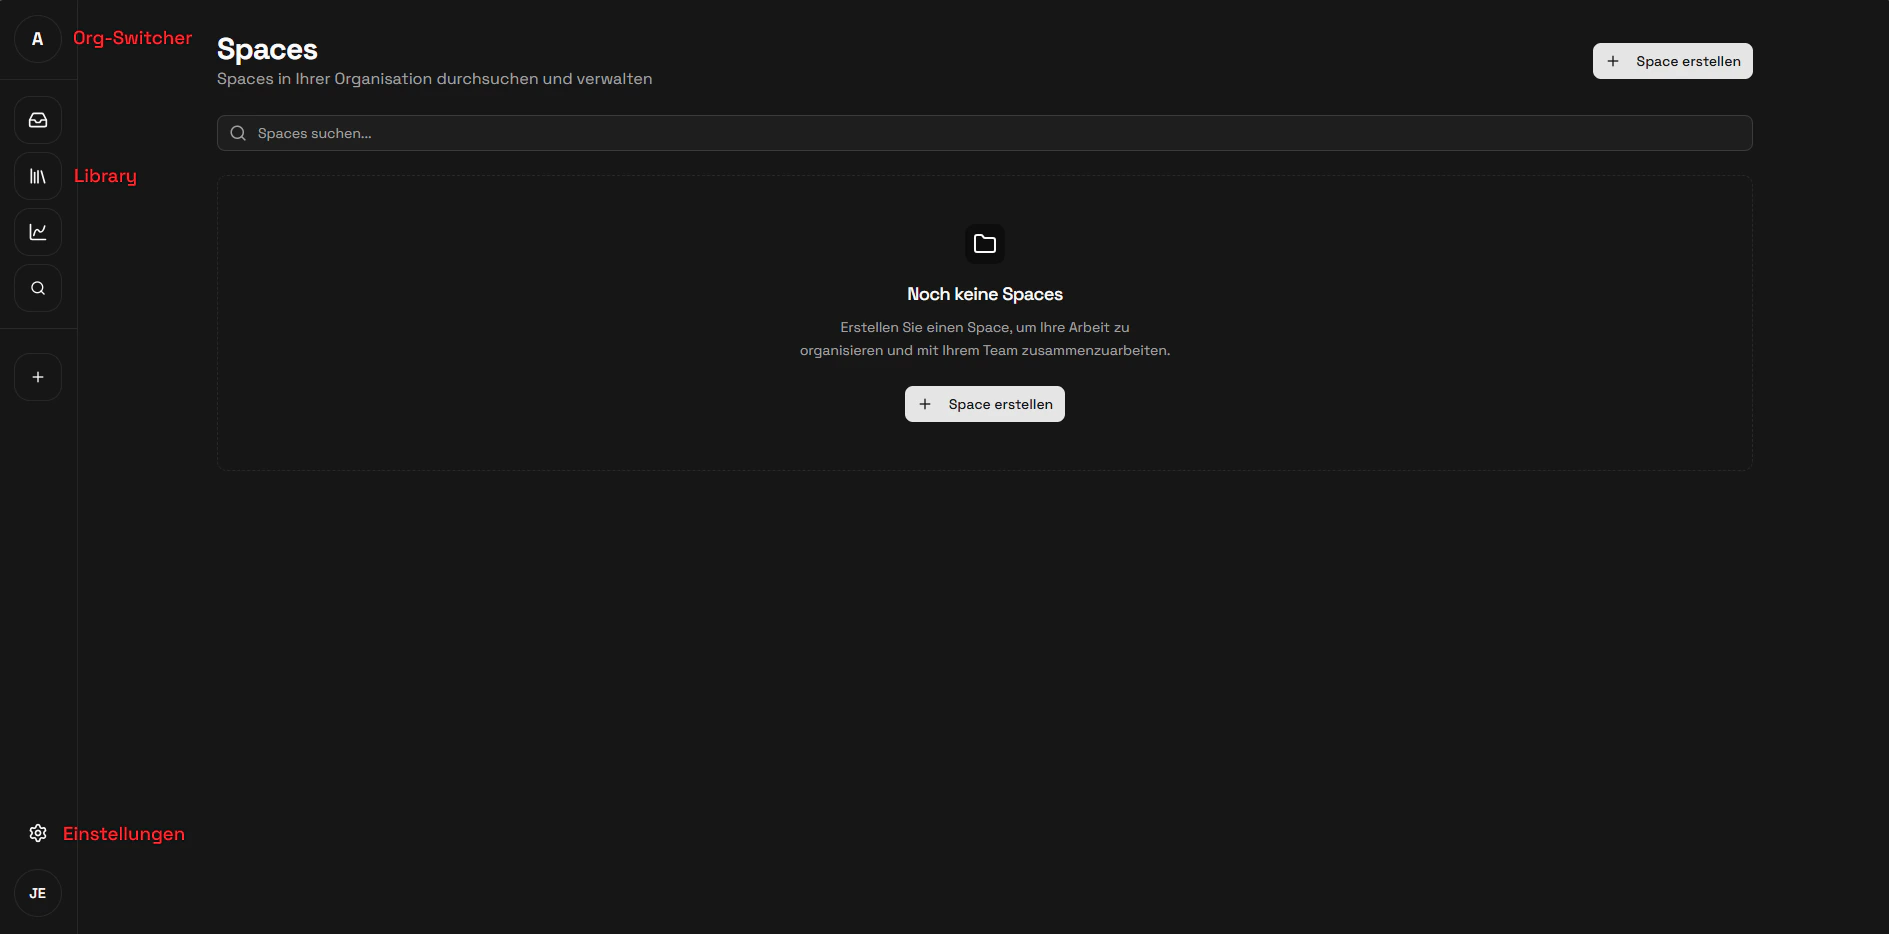This screenshot has height=934, width=1889.
Task: Click the magnifier icon inside the search bar
Action: click(x=238, y=132)
